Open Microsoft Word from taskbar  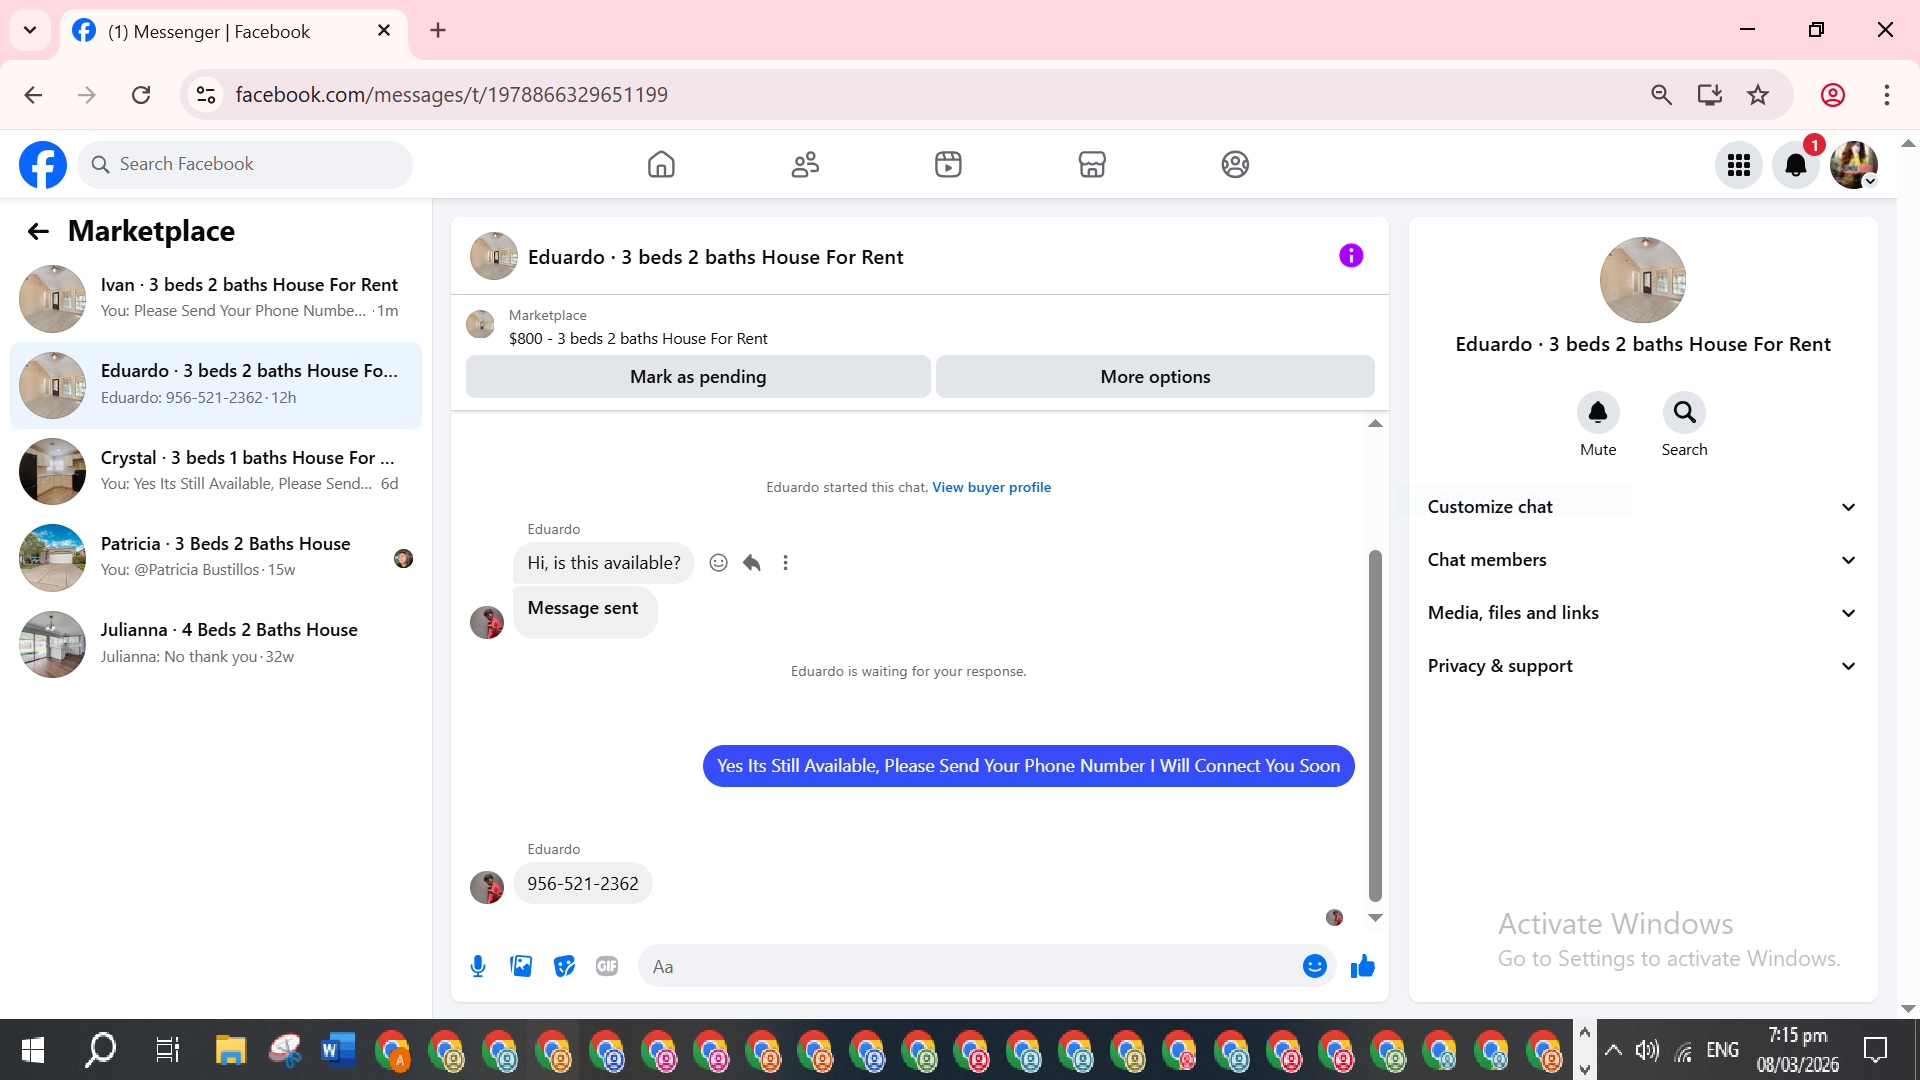tap(337, 1051)
